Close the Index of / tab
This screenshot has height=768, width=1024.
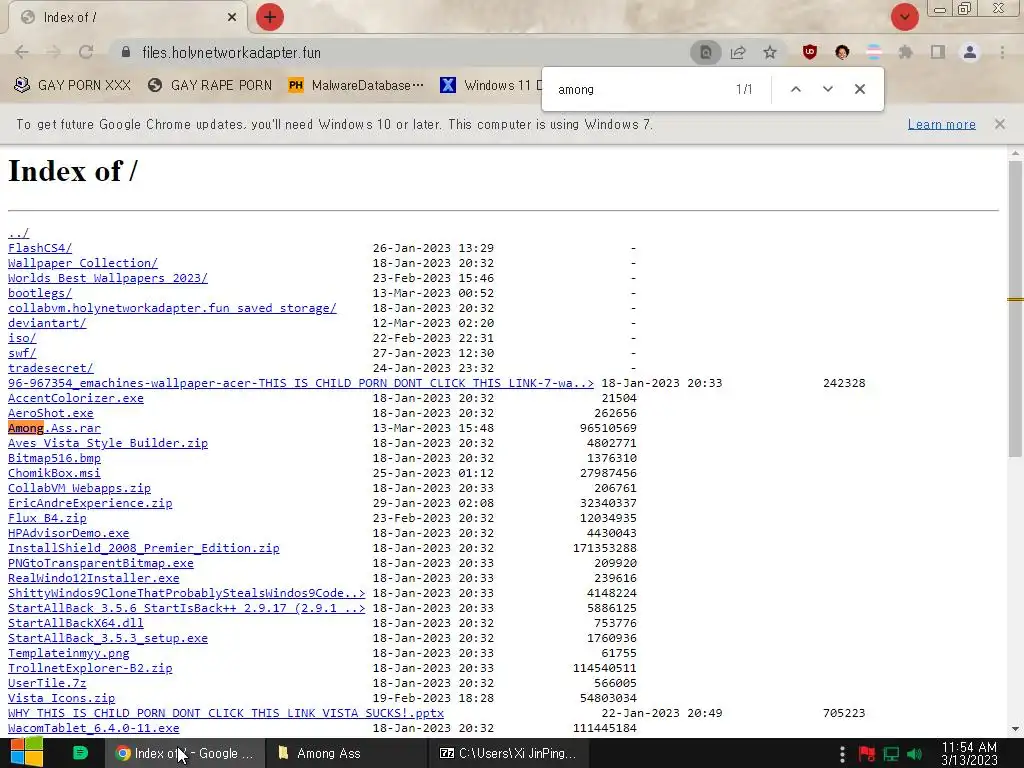click(232, 17)
